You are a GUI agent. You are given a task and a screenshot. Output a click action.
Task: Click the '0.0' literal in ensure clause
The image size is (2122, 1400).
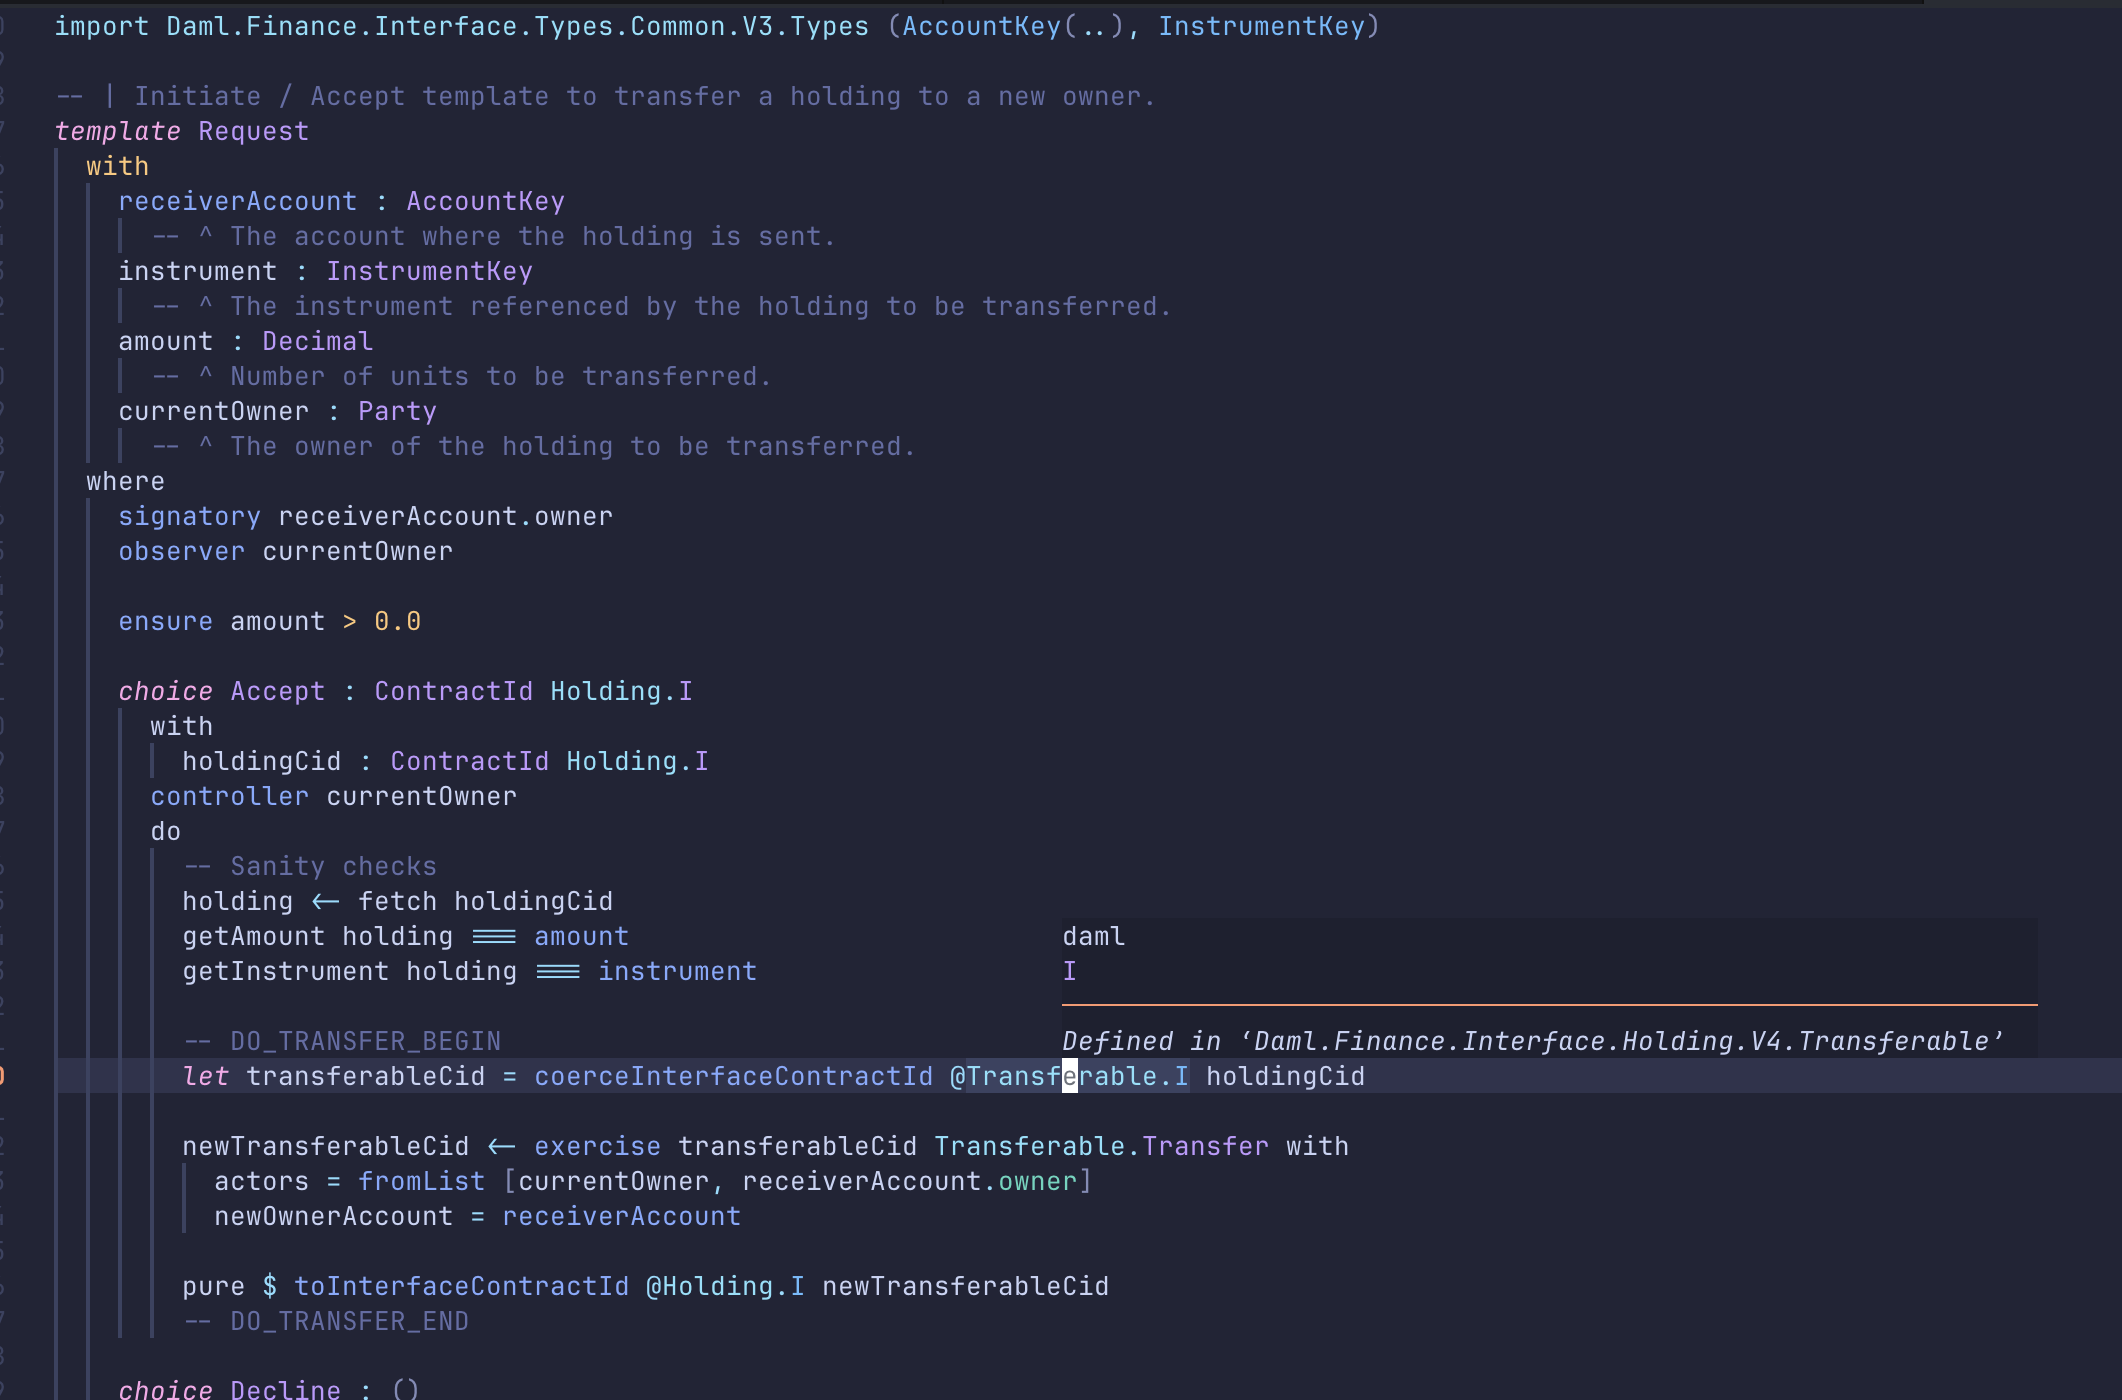pos(397,621)
